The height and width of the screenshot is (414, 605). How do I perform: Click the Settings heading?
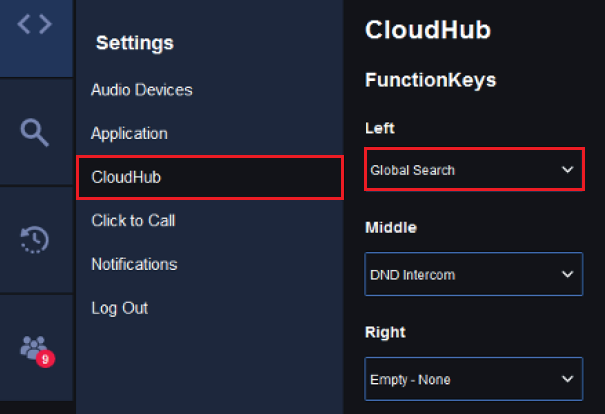click(135, 43)
